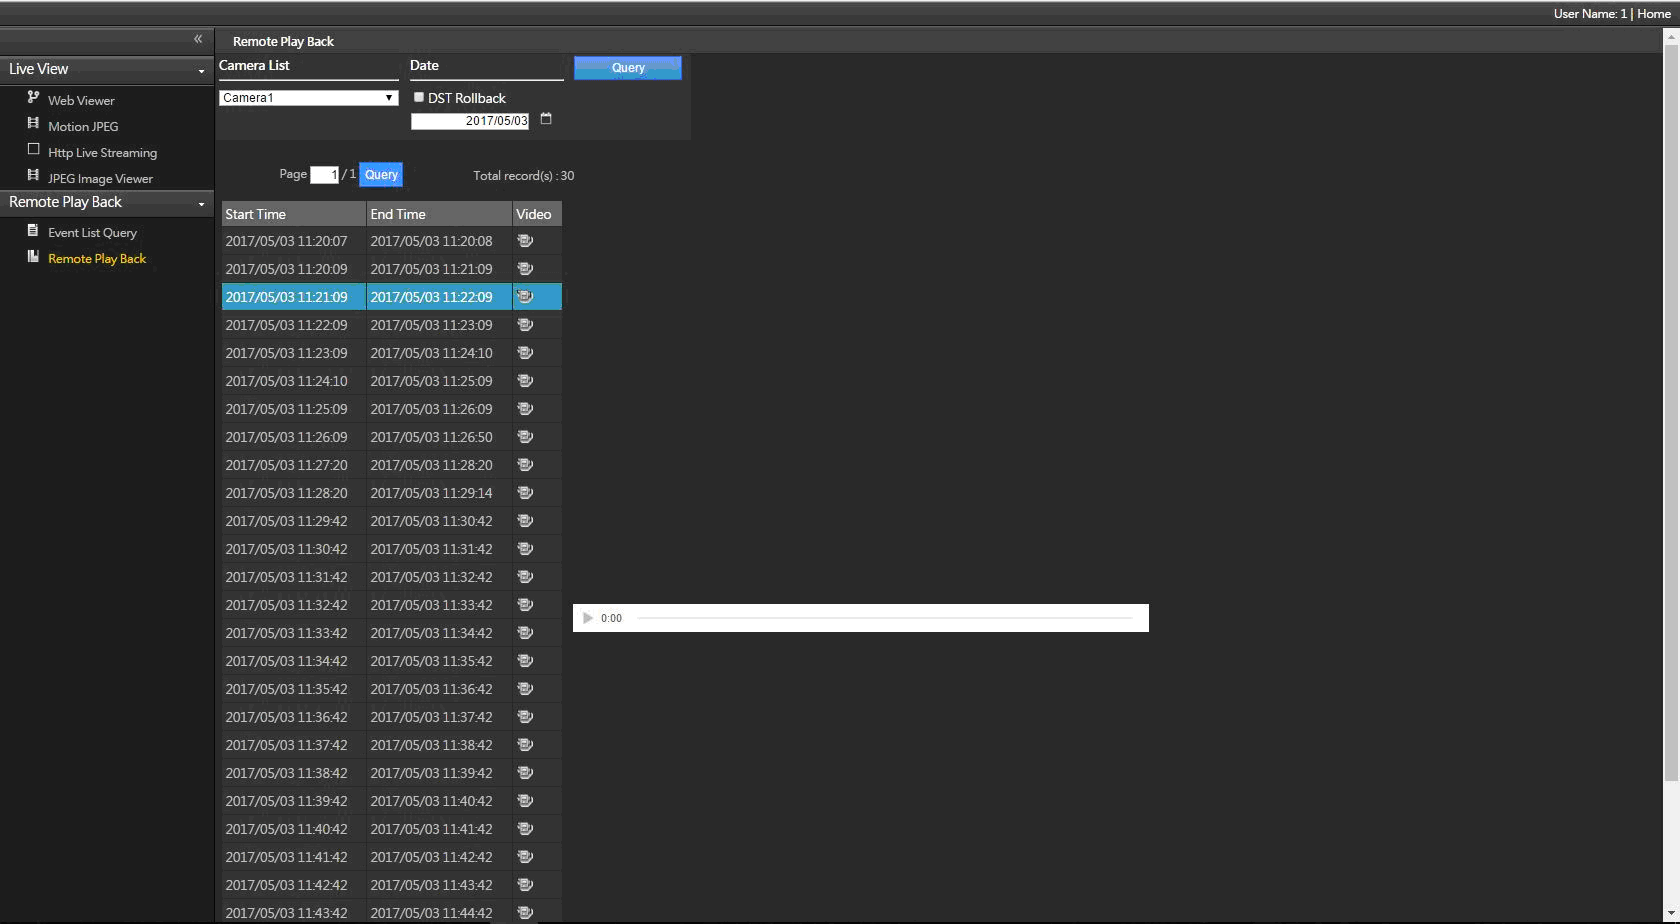Image resolution: width=1680 pixels, height=924 pixels.
Task: Play video for recording starting 11:40:42
Action: (525, 829)
